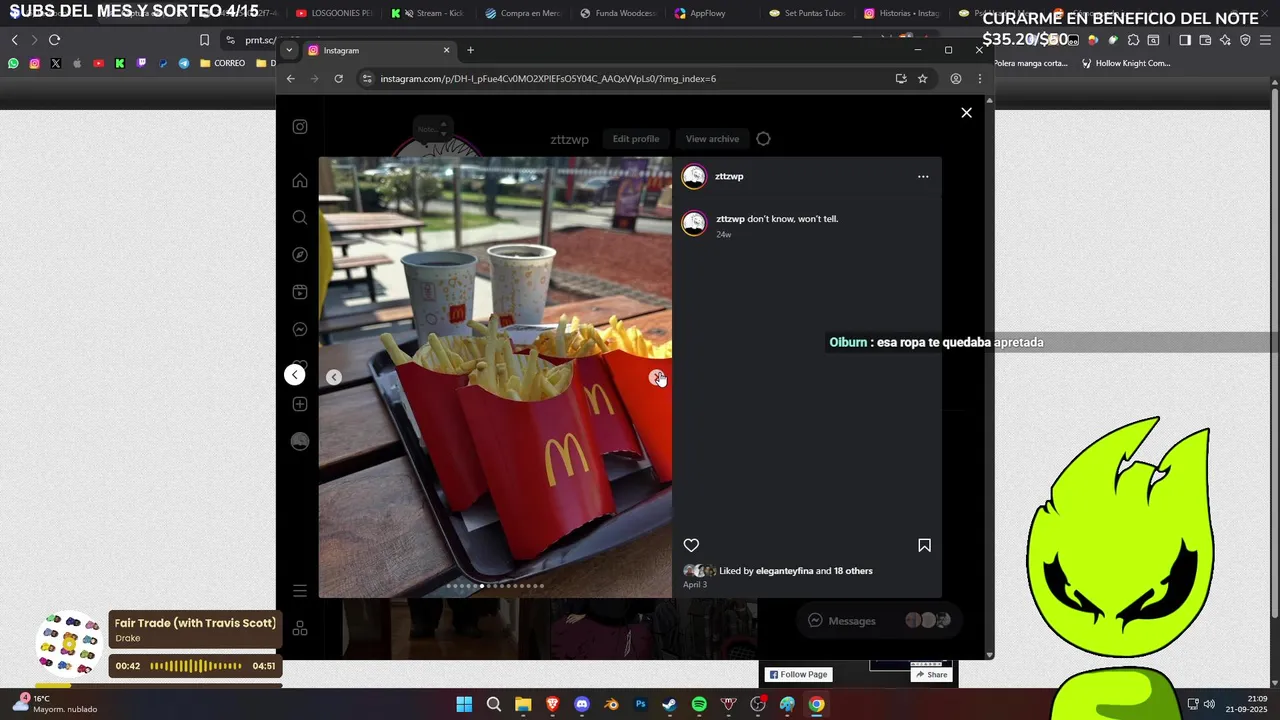Open Photoshop from the taskbar
The width and height of the screenshot is (1280, 720).
(641, 704)
